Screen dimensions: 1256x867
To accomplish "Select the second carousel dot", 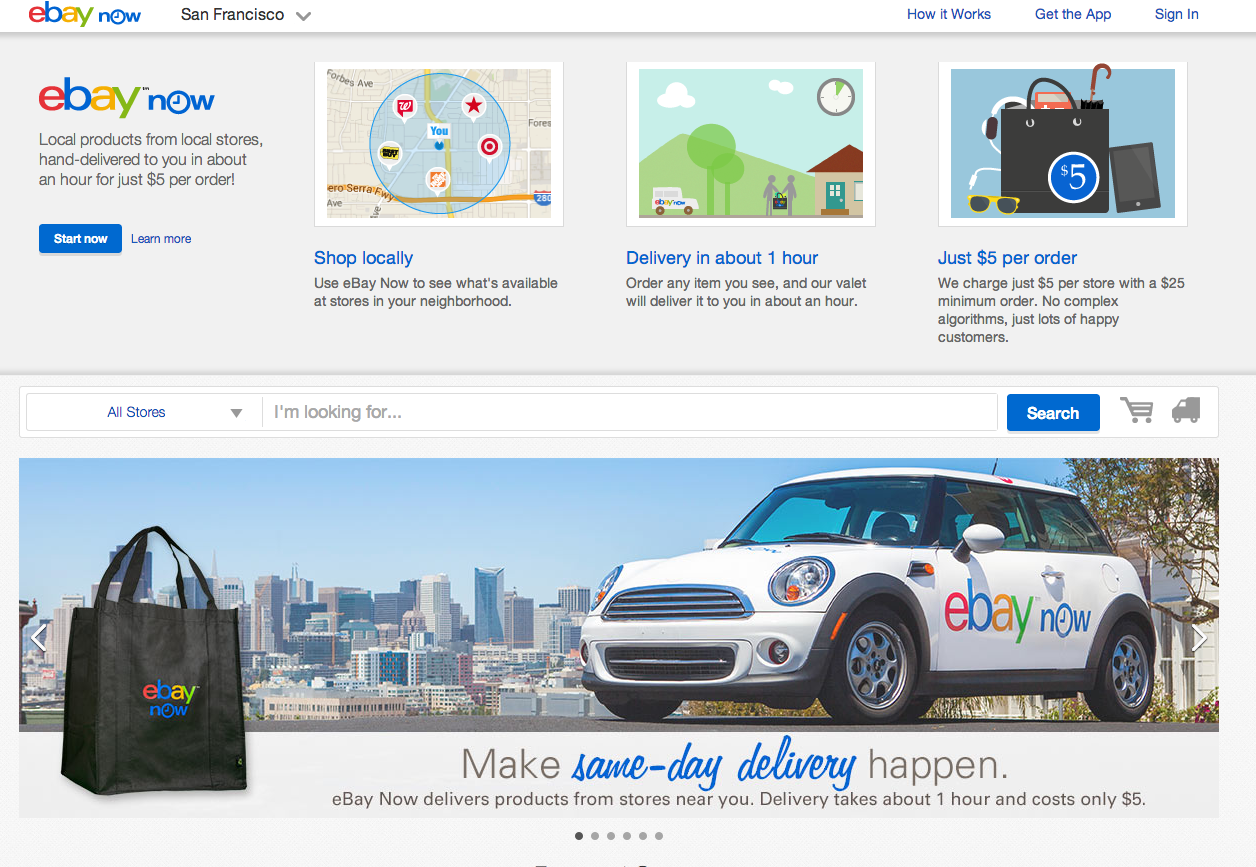I will [595, 836].
